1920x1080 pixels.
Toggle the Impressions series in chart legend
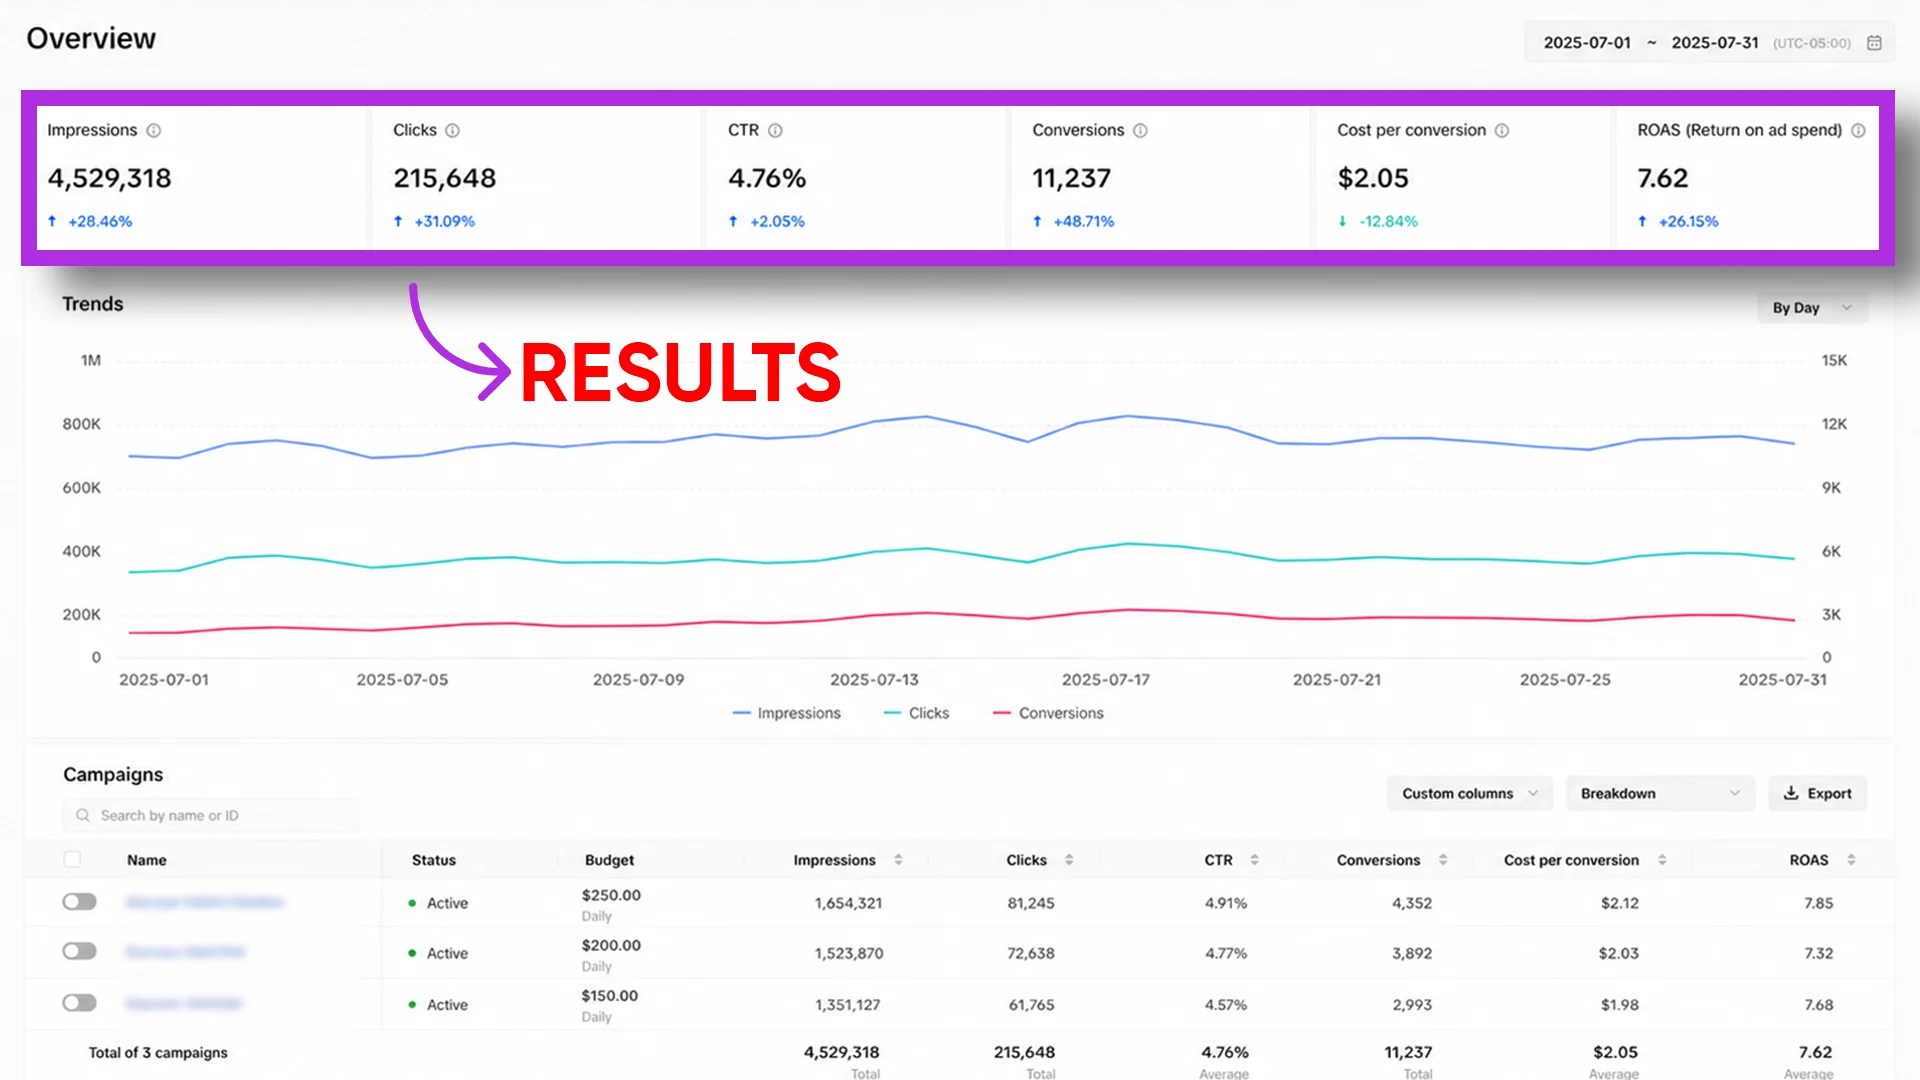[x=787, y=713]
